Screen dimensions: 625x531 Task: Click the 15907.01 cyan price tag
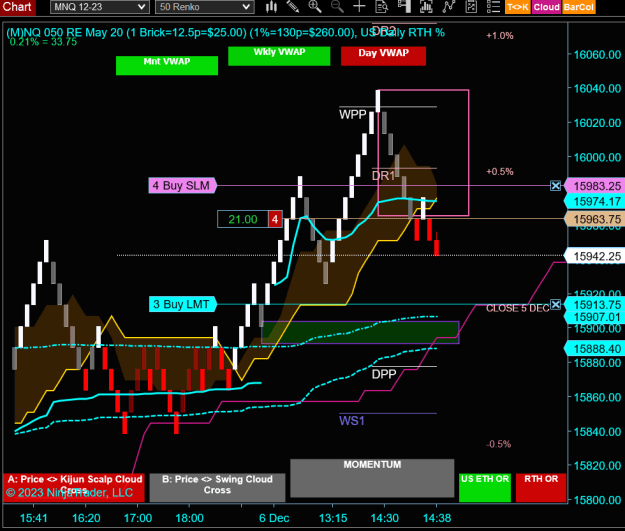[x=595, y=317]
